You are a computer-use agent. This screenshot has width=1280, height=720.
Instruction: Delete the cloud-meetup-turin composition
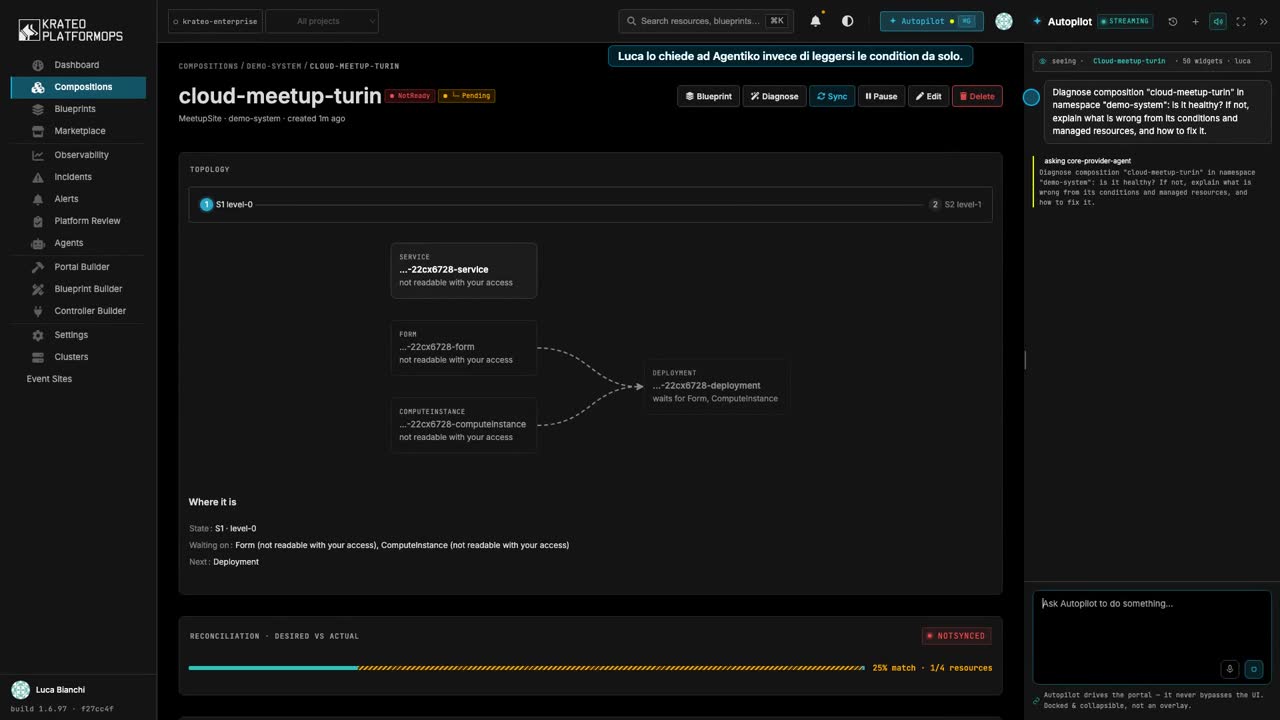[977, 96]
